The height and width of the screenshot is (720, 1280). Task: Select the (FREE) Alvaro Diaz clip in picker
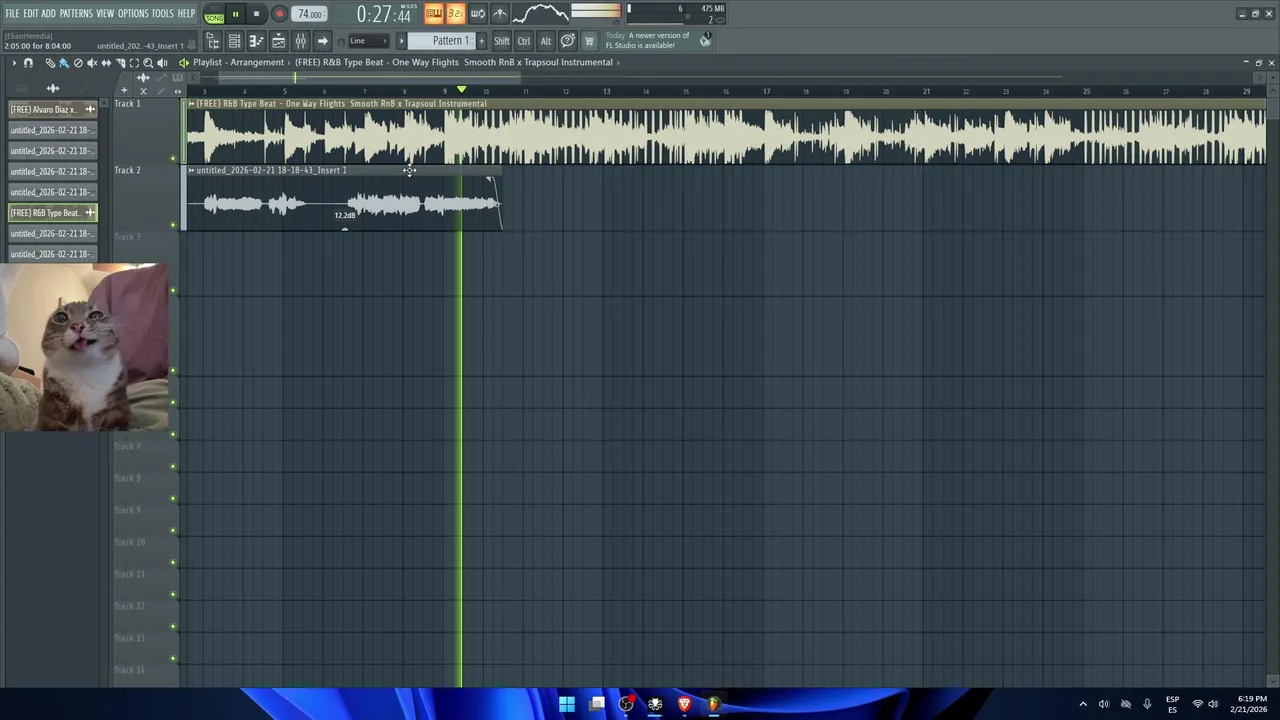pyautogui.click(x=52, y=109)
